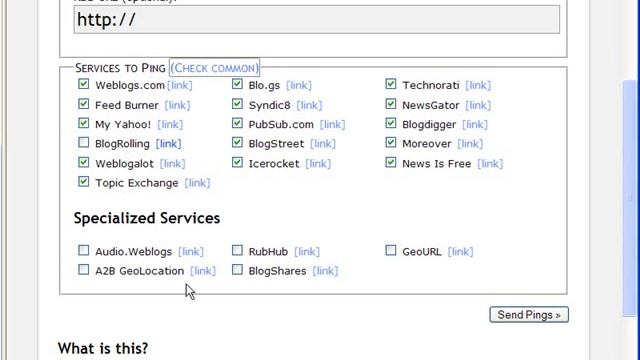Uncheck the Blogdigger checkbox
This screenshot has width=640, height=360.
(x=391, y=123)
